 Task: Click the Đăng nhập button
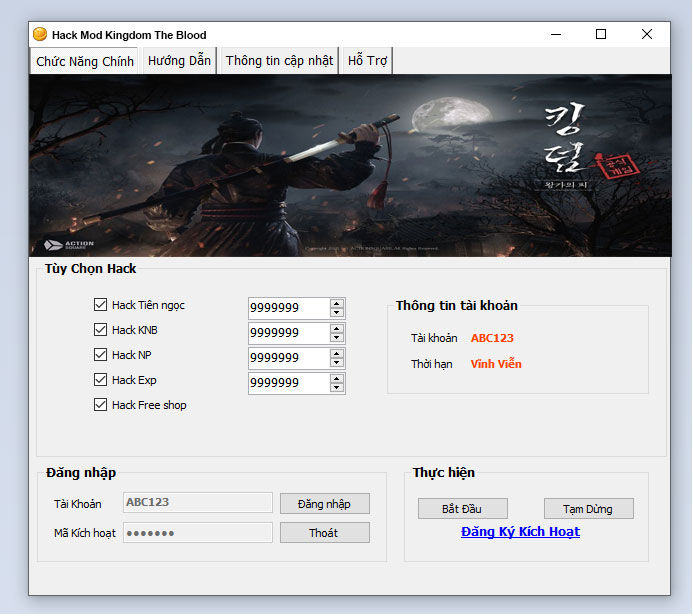click(324, 504)
